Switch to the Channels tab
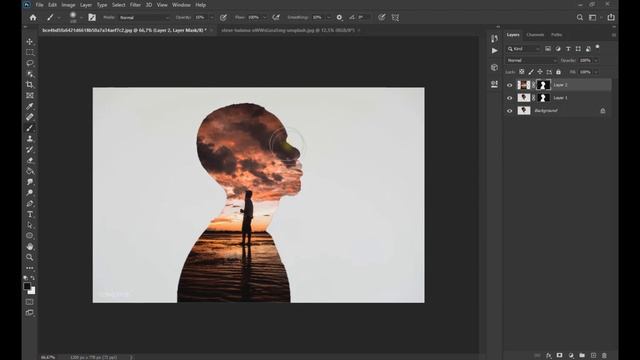The width and height of the screenshot is (640, 360). tap(535, 35)
